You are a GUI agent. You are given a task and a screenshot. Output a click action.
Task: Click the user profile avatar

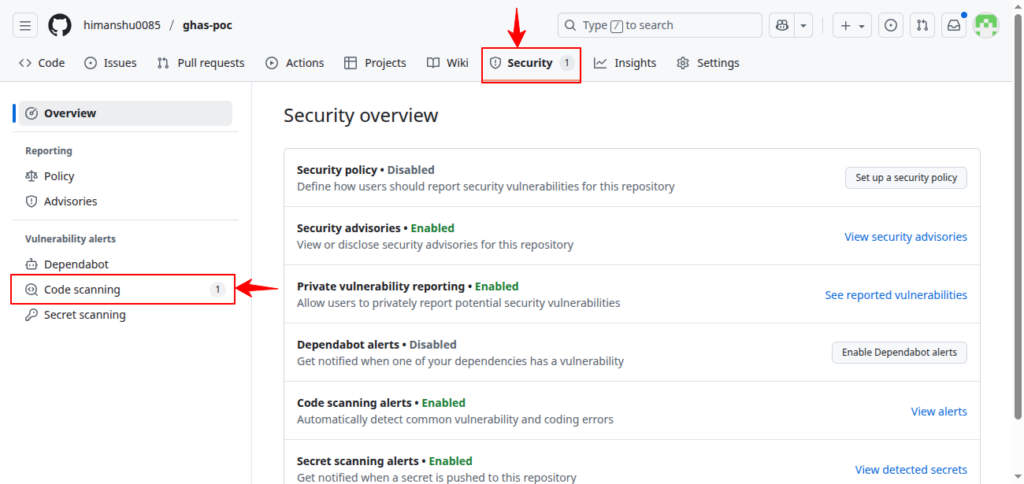(986, 25)
